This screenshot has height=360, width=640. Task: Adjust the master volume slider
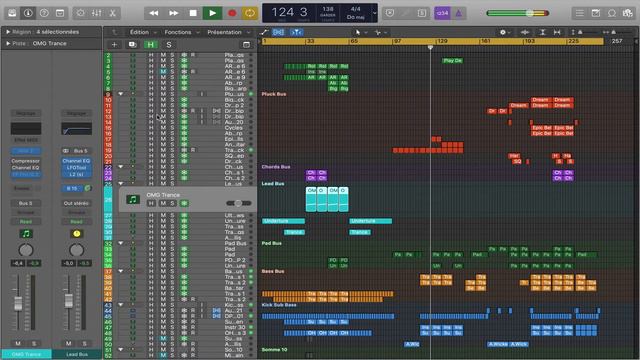(518, 13)
